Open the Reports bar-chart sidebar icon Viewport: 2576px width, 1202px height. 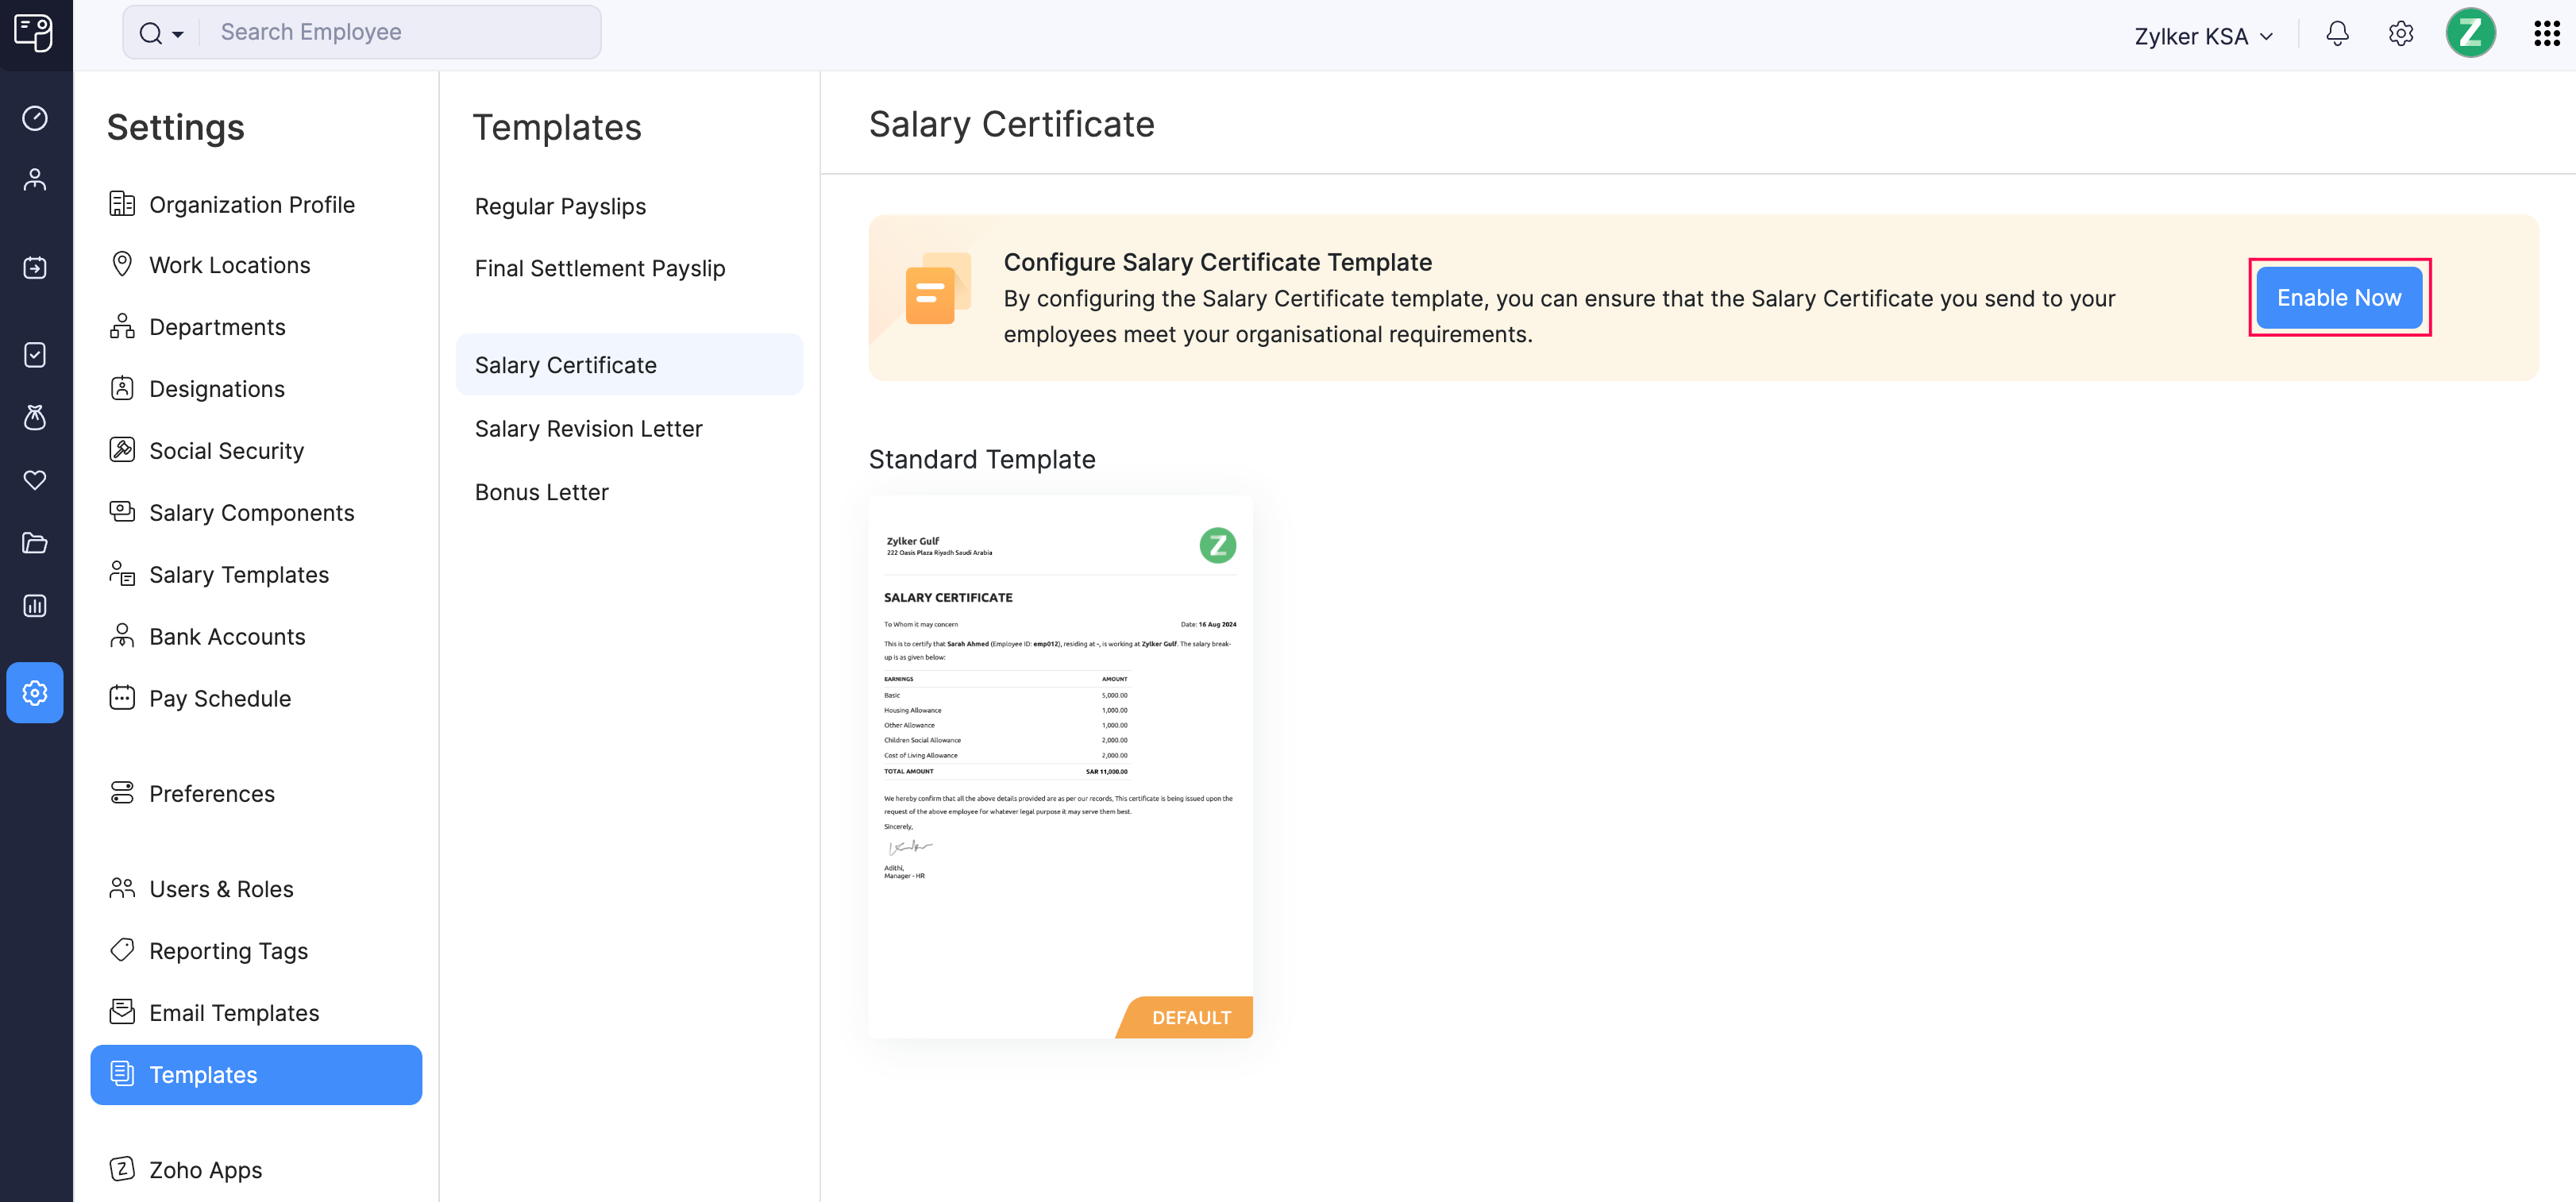click(35, 605)
